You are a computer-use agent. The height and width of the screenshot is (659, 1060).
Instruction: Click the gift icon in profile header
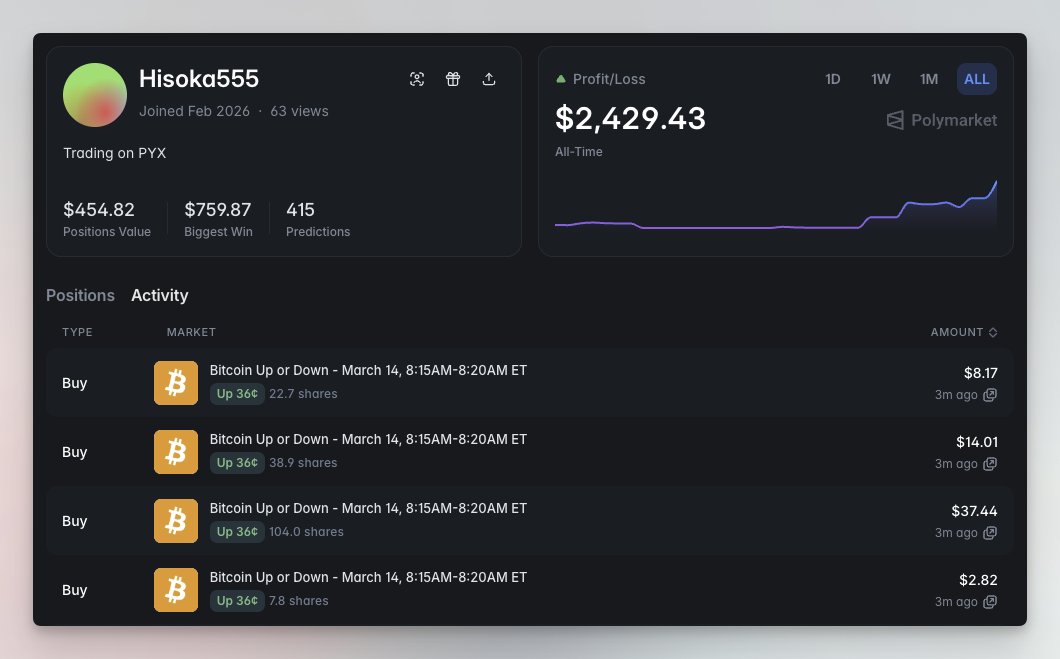[453, 79]
